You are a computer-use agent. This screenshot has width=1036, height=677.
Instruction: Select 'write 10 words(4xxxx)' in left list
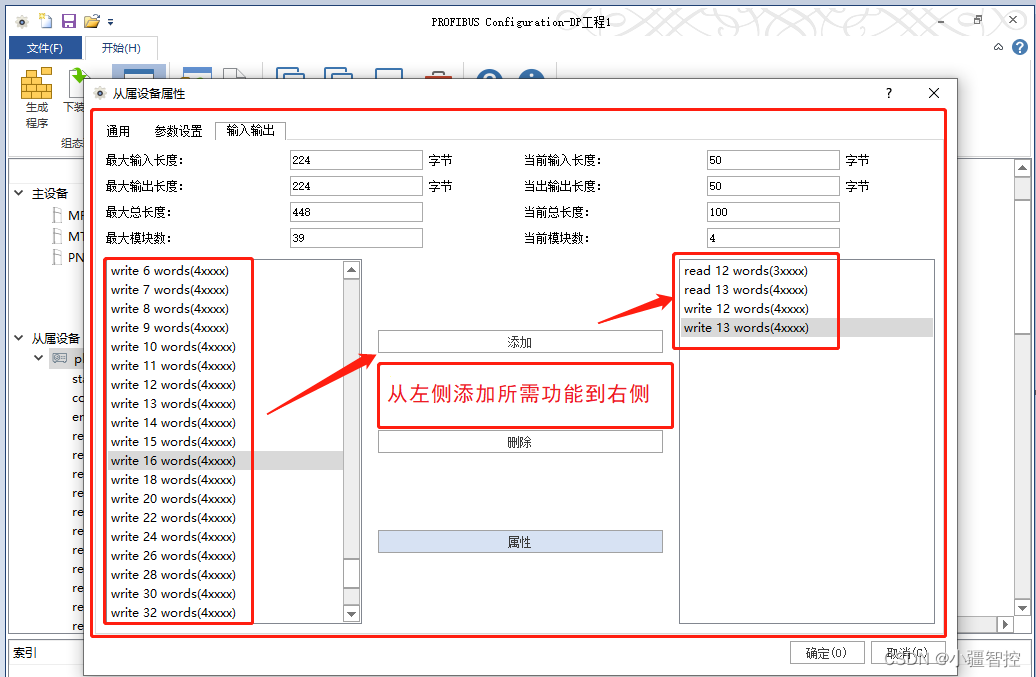(225, 347)
